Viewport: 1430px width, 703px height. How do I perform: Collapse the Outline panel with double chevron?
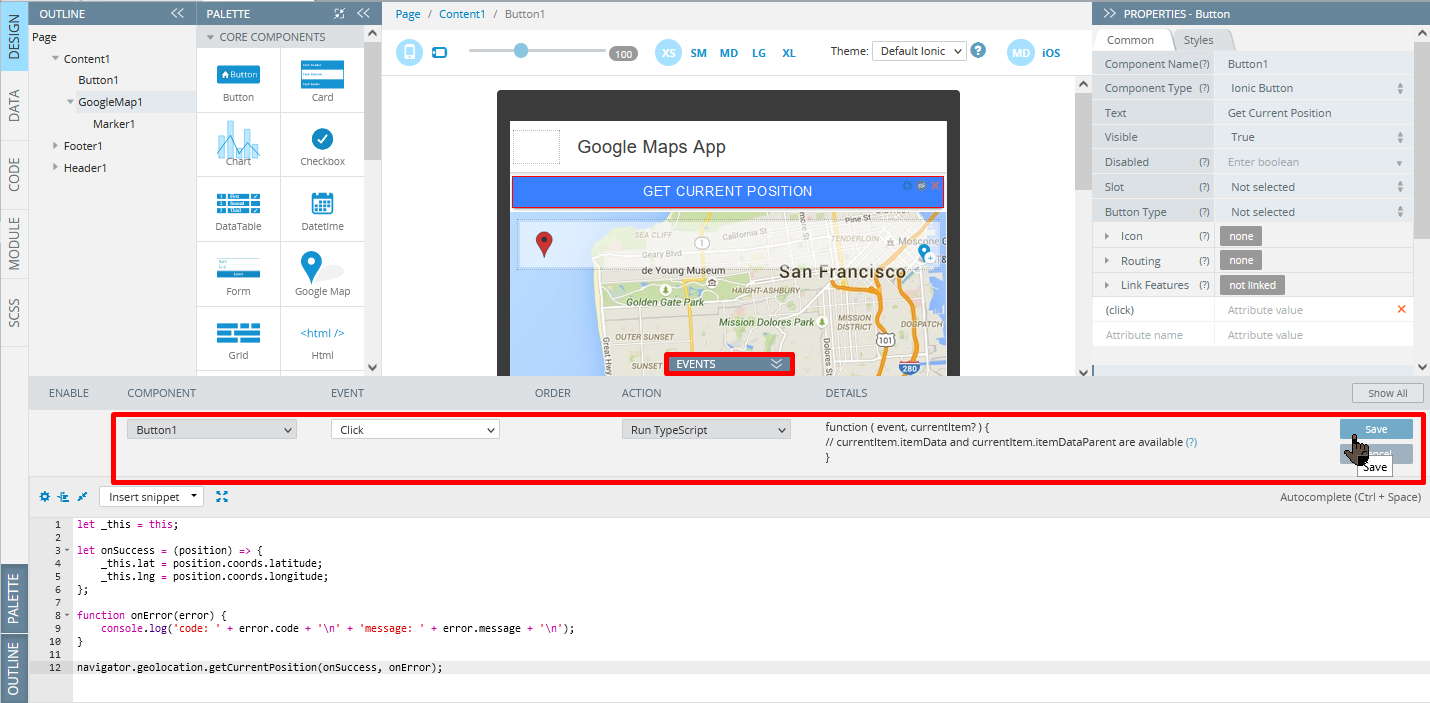[177, 14]
